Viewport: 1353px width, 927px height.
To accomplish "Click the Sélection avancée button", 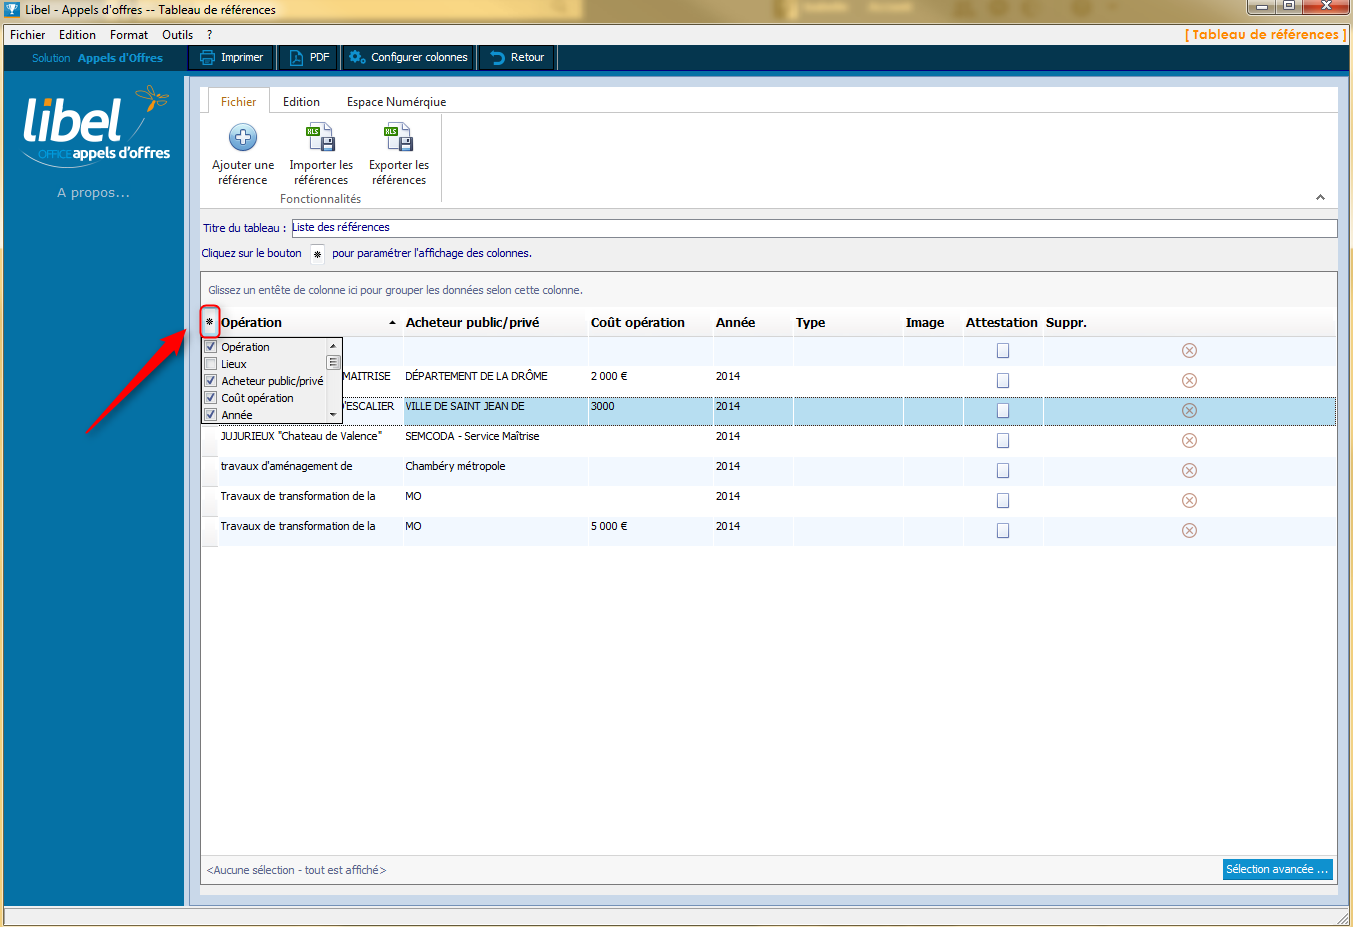I will 1277,869.
